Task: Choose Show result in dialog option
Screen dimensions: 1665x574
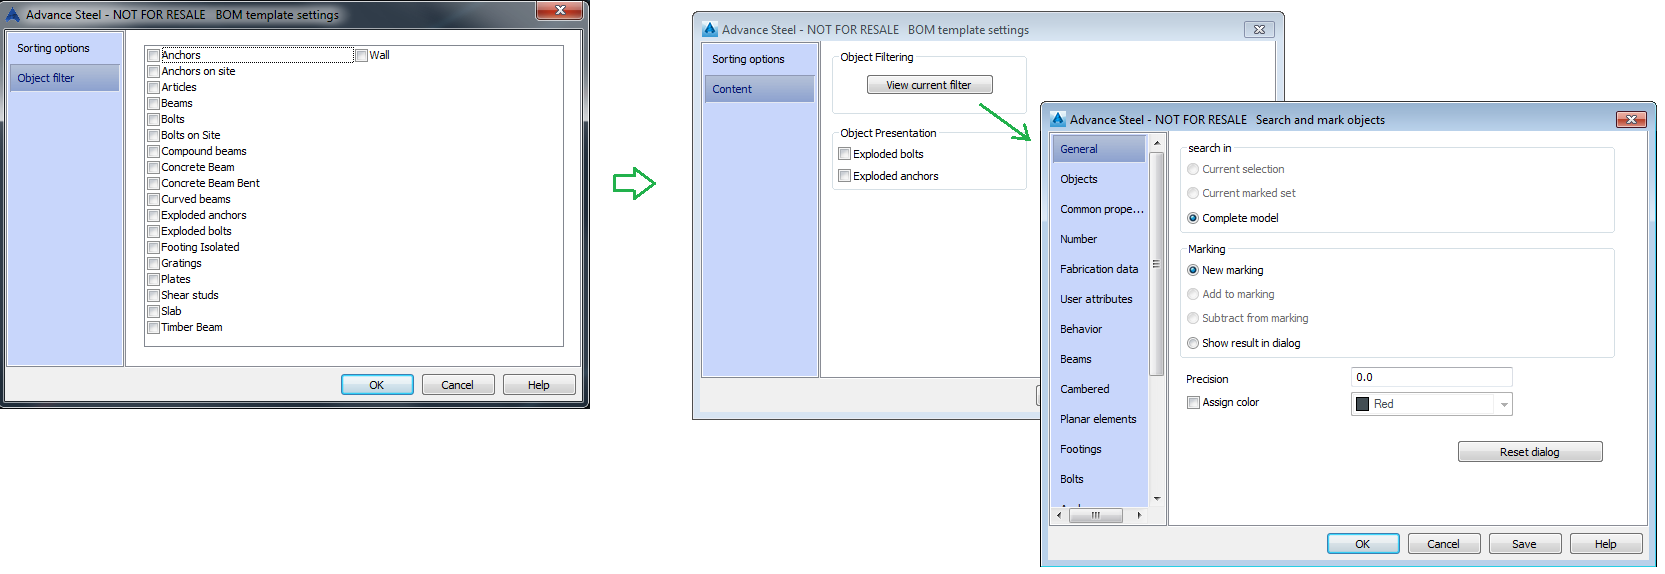Action: (1193, 343)
